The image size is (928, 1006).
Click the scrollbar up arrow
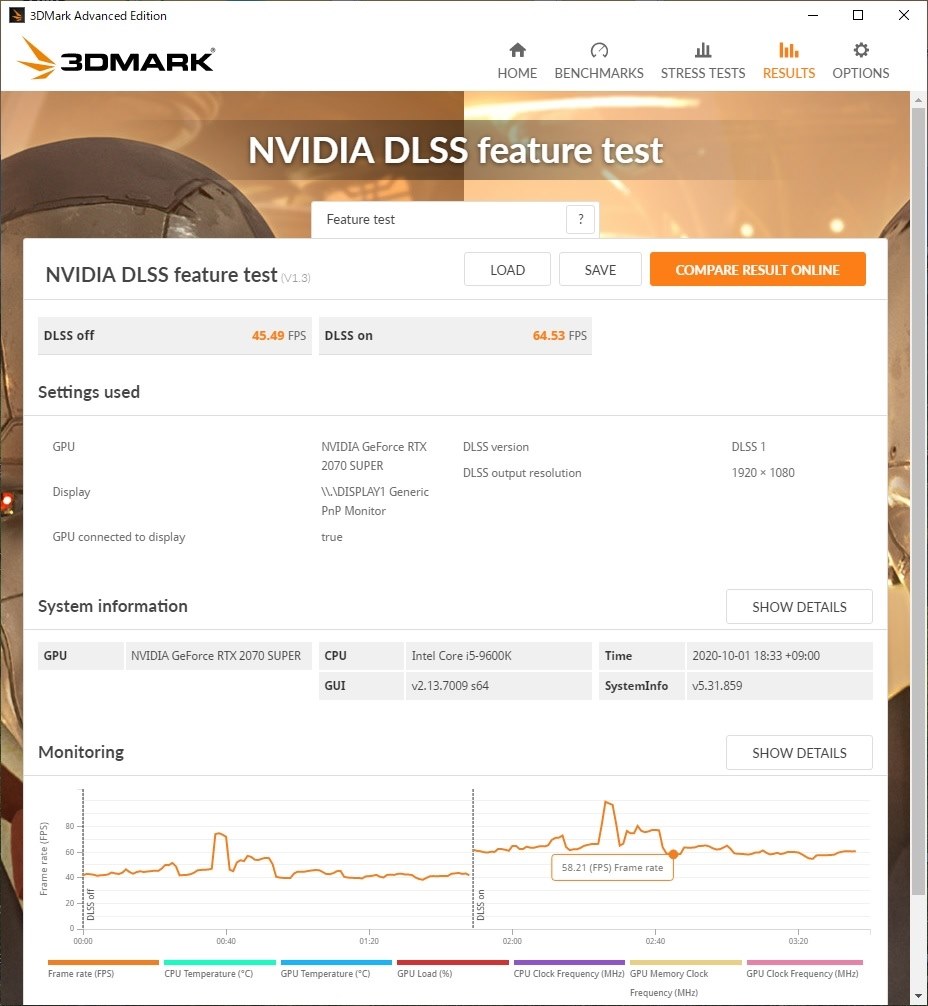tap(918, 100)
